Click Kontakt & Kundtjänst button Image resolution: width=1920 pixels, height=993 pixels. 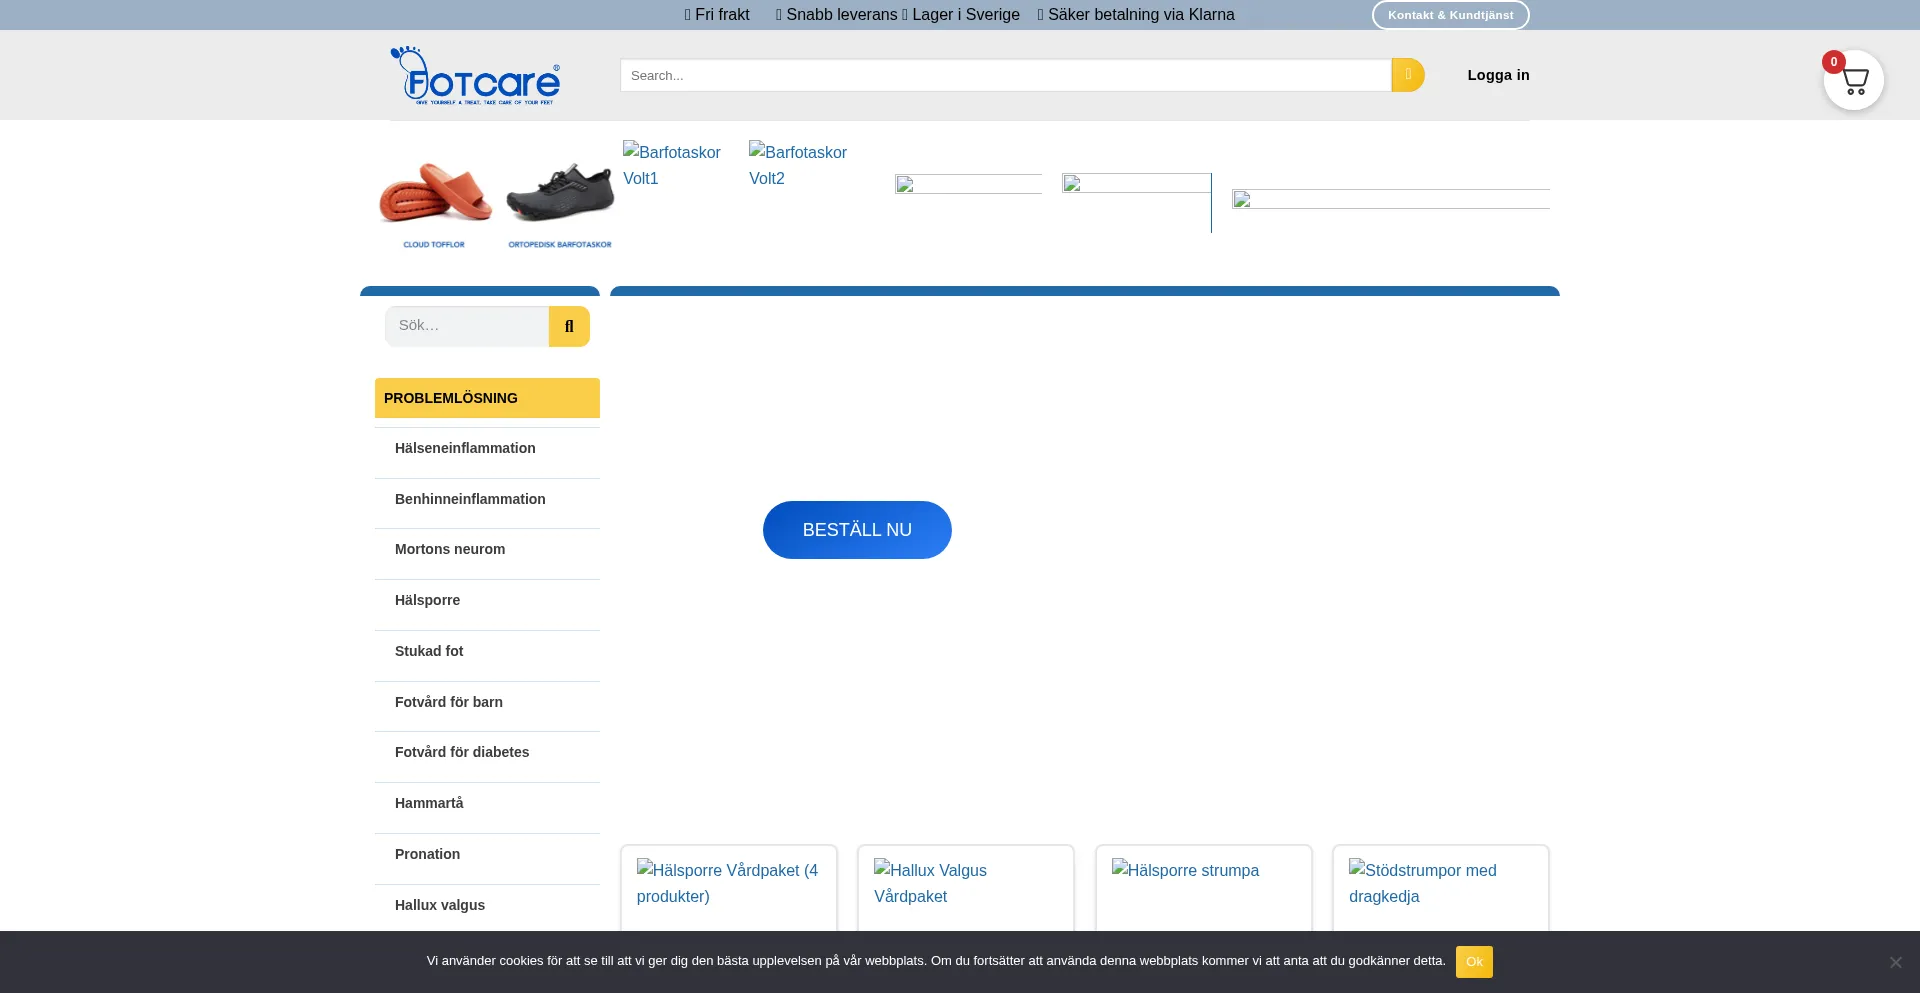pos(1450,15)
